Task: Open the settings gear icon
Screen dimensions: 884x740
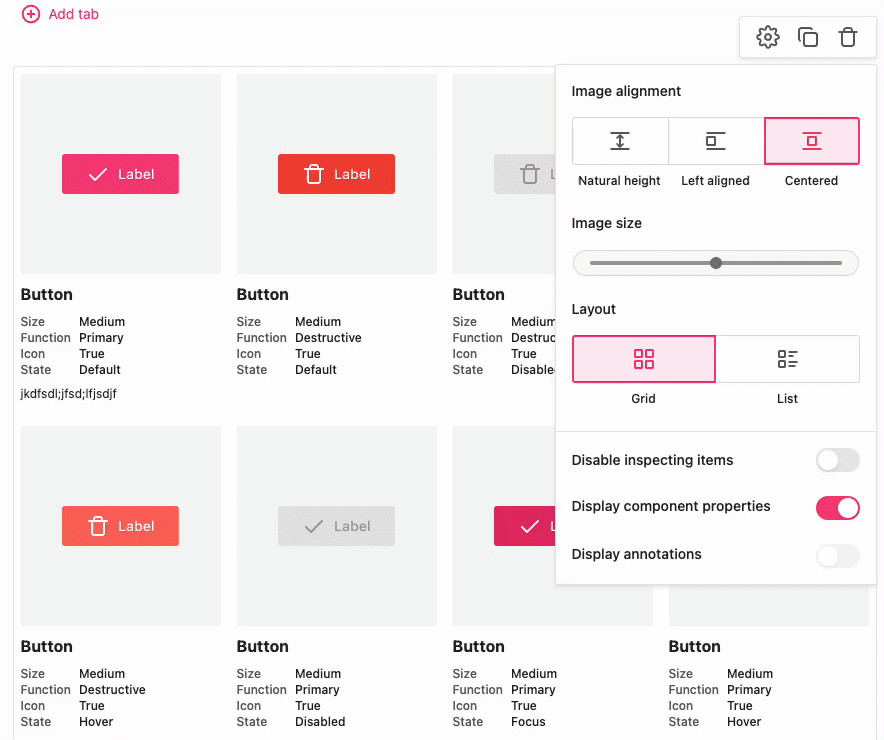Action: pyautogui.click(x=767, y=37)
